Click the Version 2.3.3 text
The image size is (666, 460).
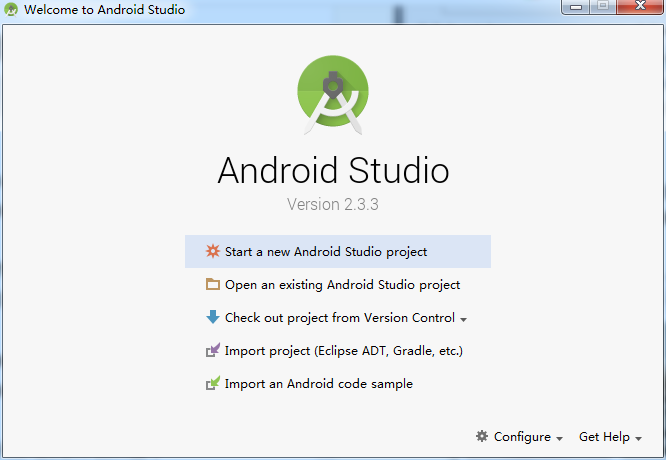pyautogui.click(x=333, y=204)
